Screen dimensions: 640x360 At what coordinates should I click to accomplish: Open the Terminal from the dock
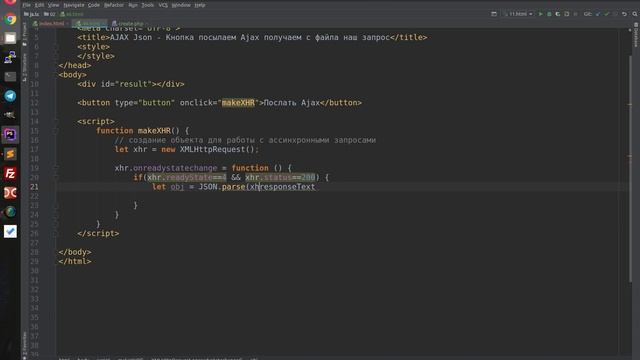point(10,77)
